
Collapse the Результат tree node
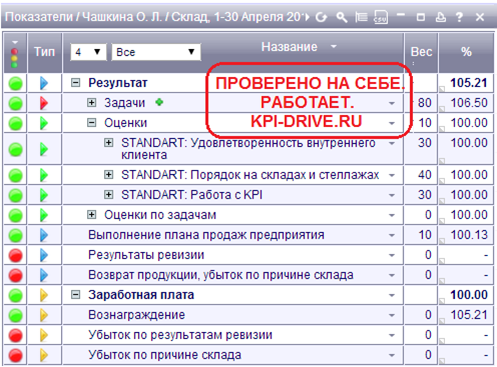(76, 82)
